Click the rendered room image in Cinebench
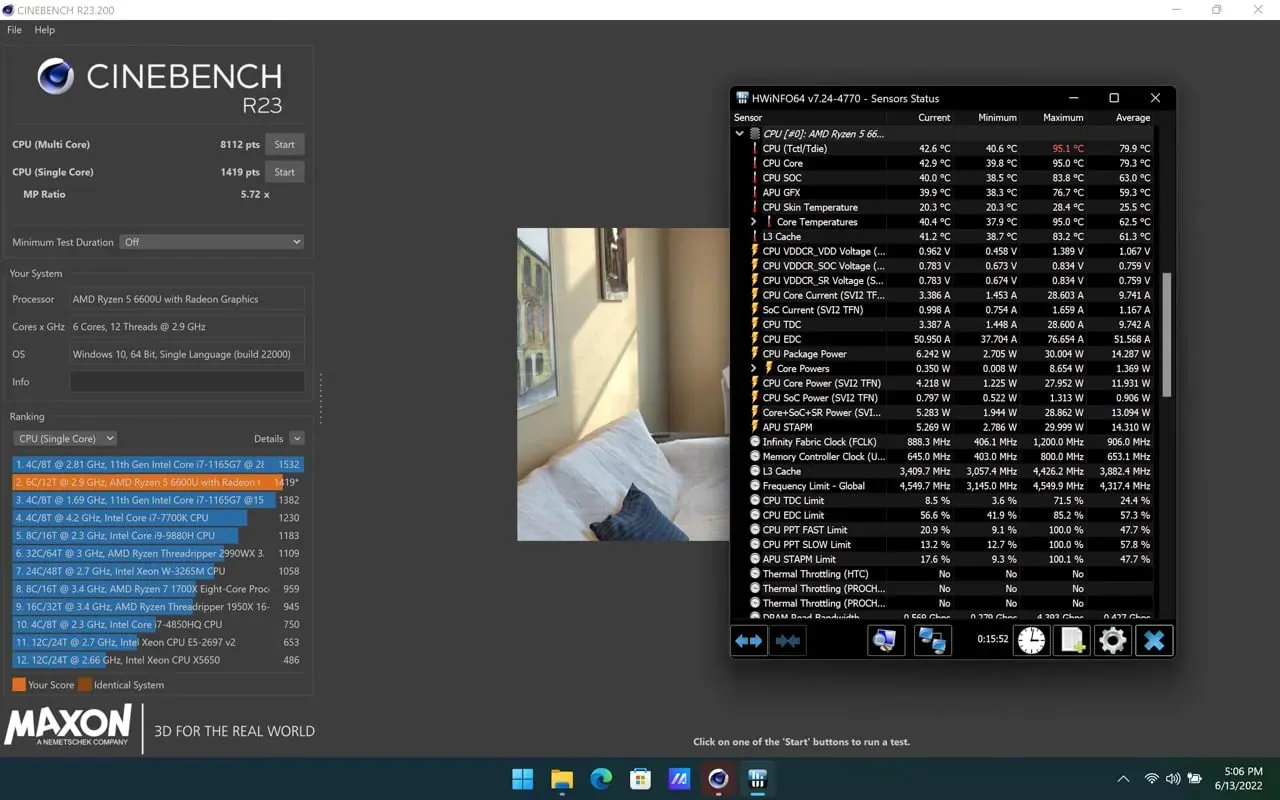This screenshot has height=800, width=1280. (x=623, y=384)
